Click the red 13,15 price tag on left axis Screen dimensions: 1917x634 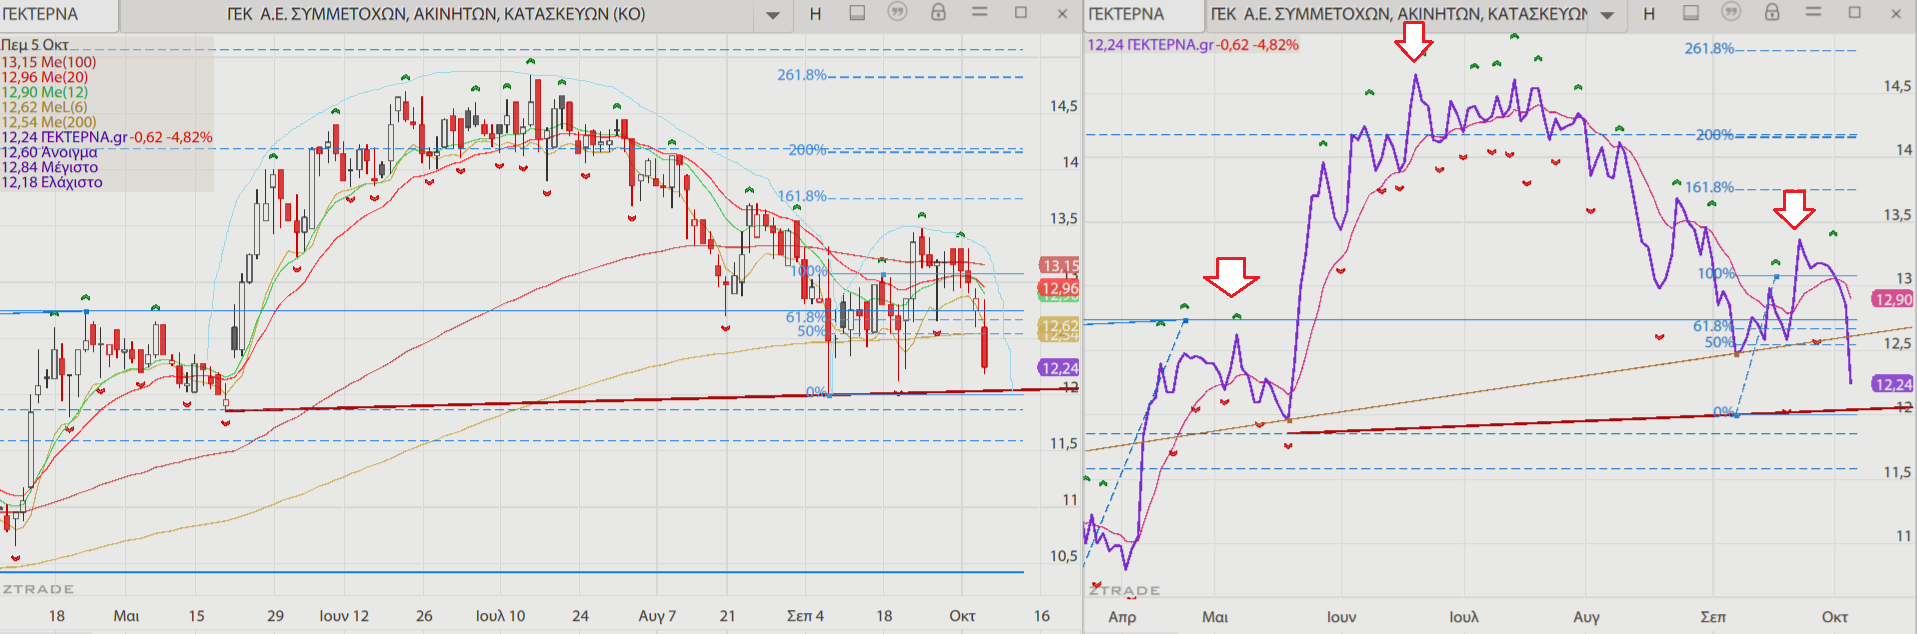pos(1059,266)
